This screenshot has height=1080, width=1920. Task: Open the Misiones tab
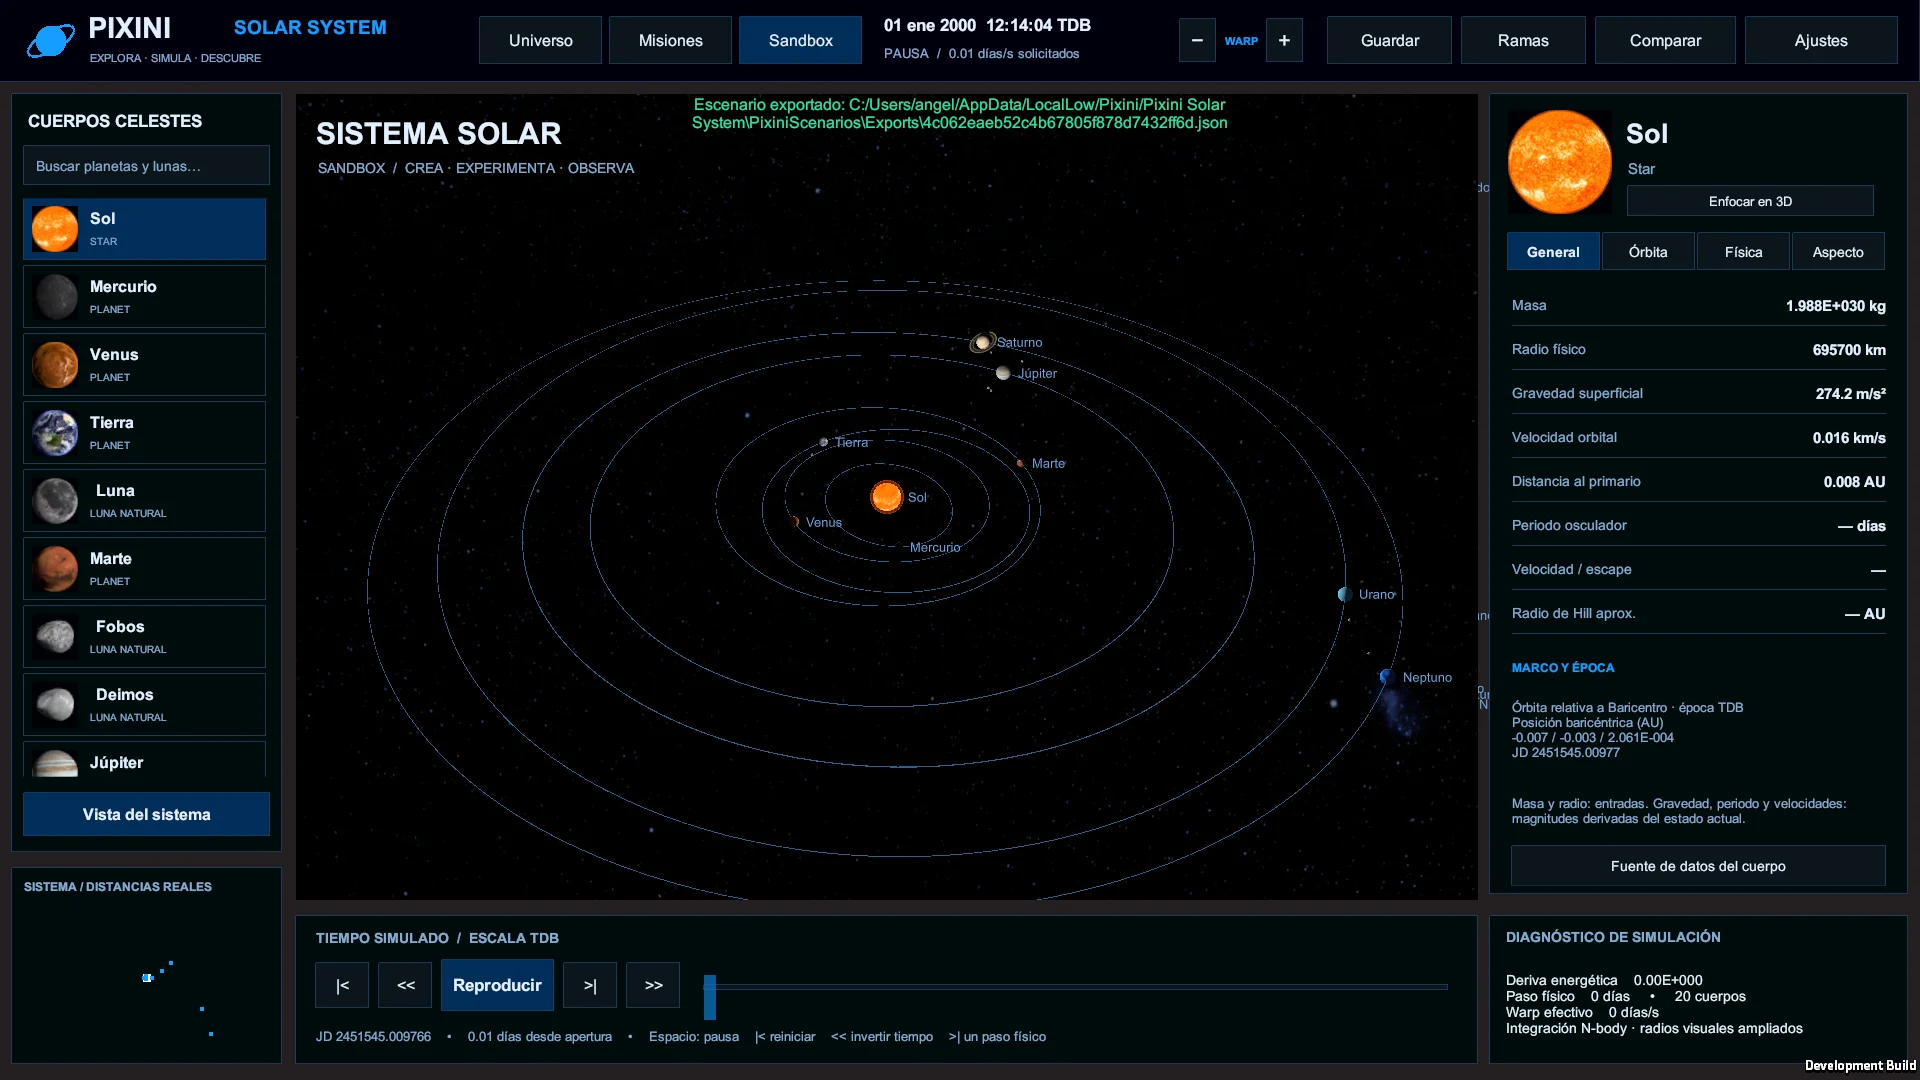670,40
